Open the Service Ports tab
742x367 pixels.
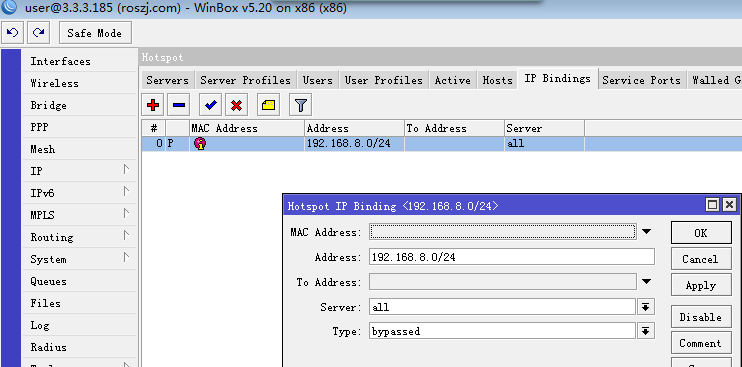(641, 80)
